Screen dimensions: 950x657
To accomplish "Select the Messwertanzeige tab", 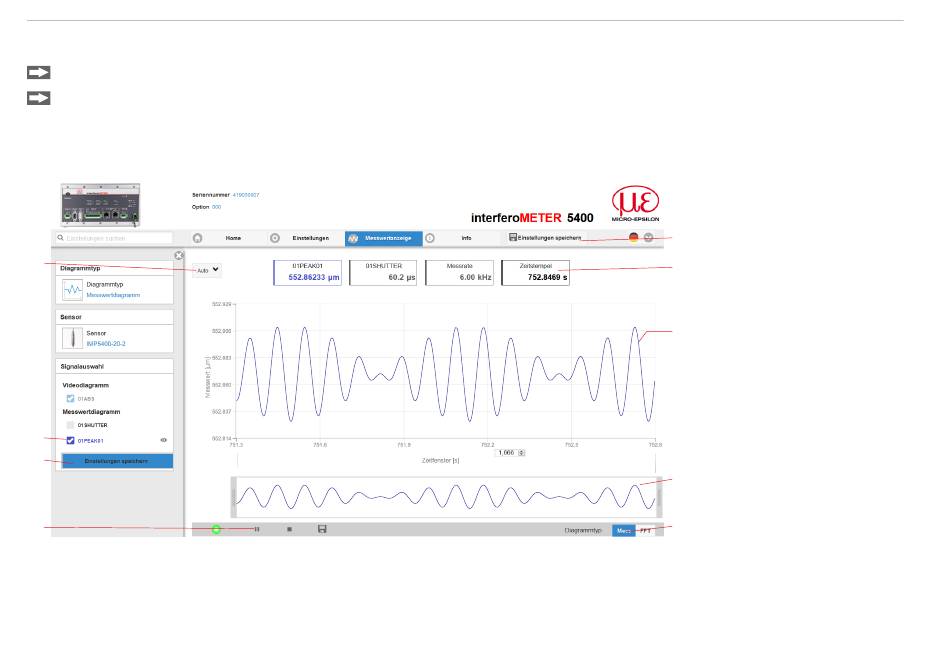I will (384, 239).
